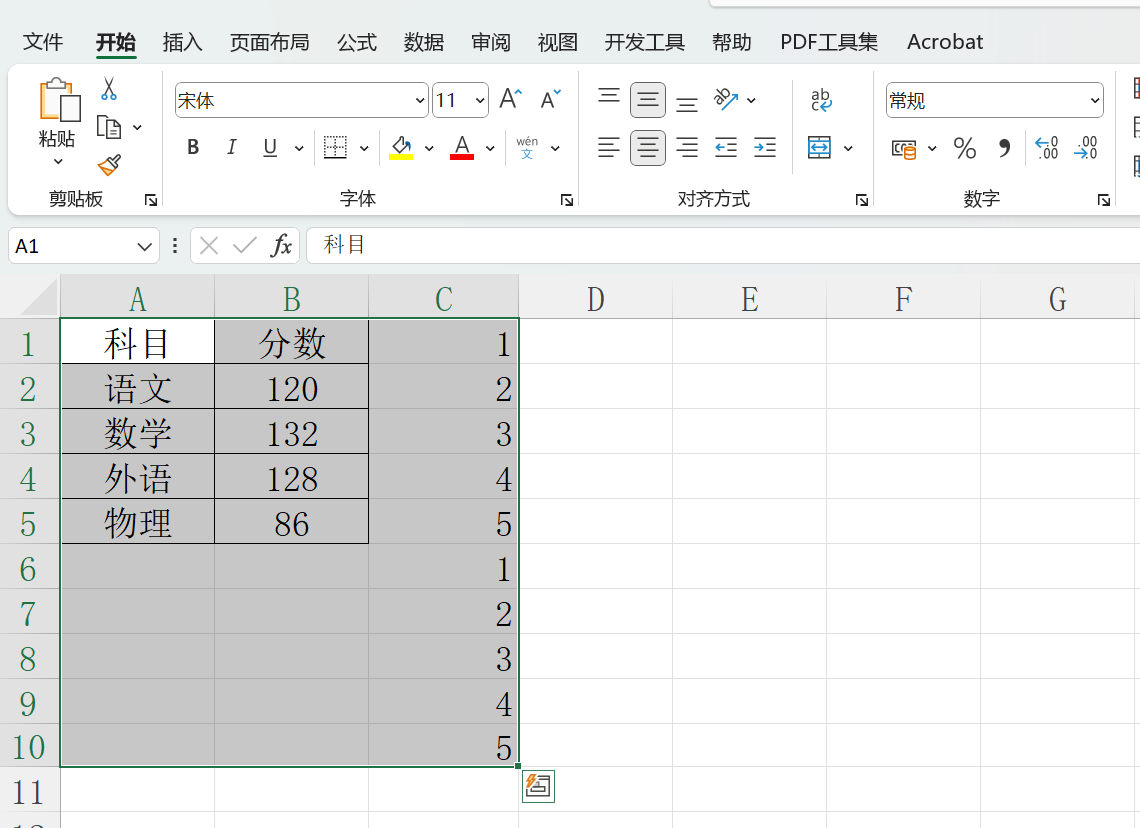
Task: Toggle Center horizontal alignment
Action: pos(648,148)
